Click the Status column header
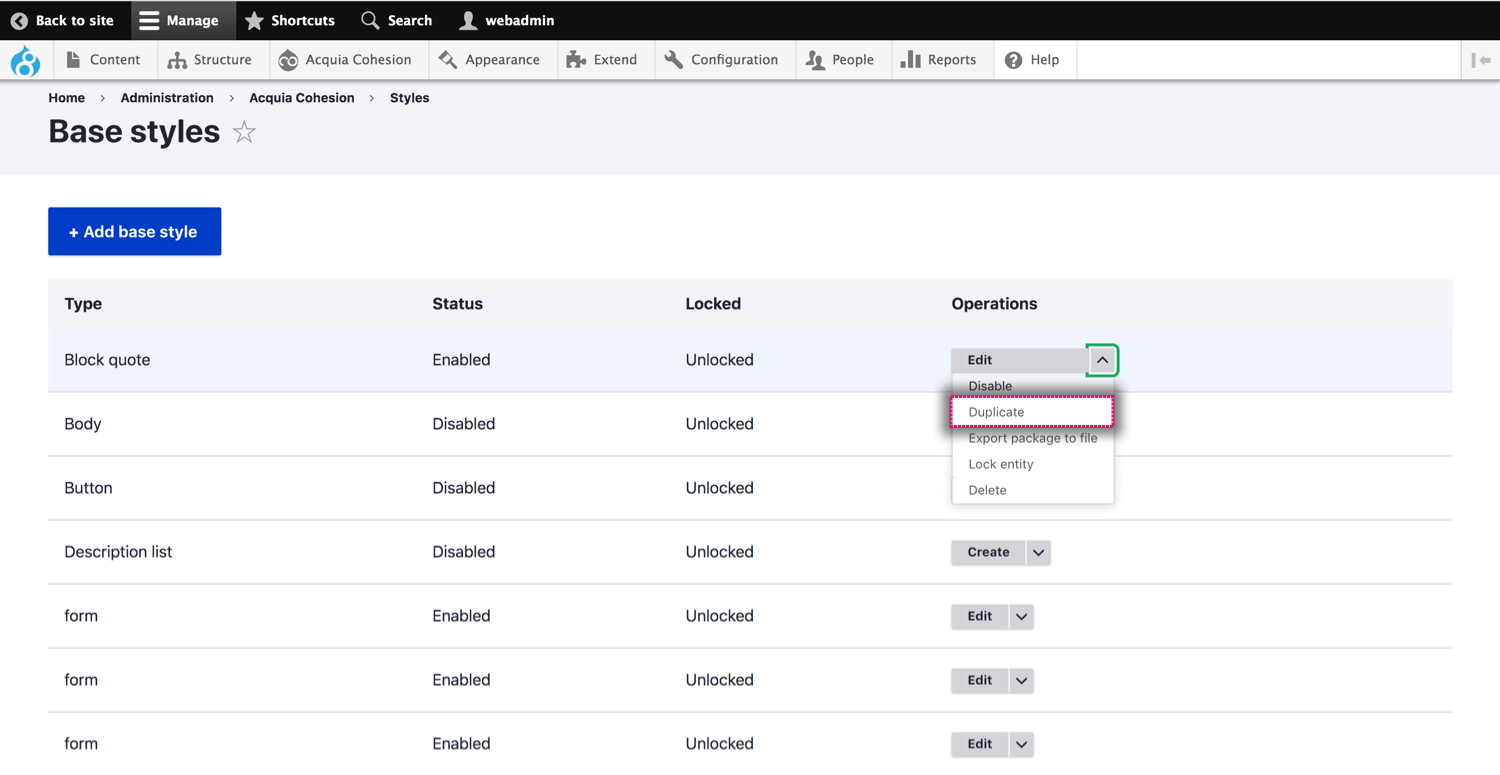This screenshot has width=1500, height=775. (x=457, y=304)
